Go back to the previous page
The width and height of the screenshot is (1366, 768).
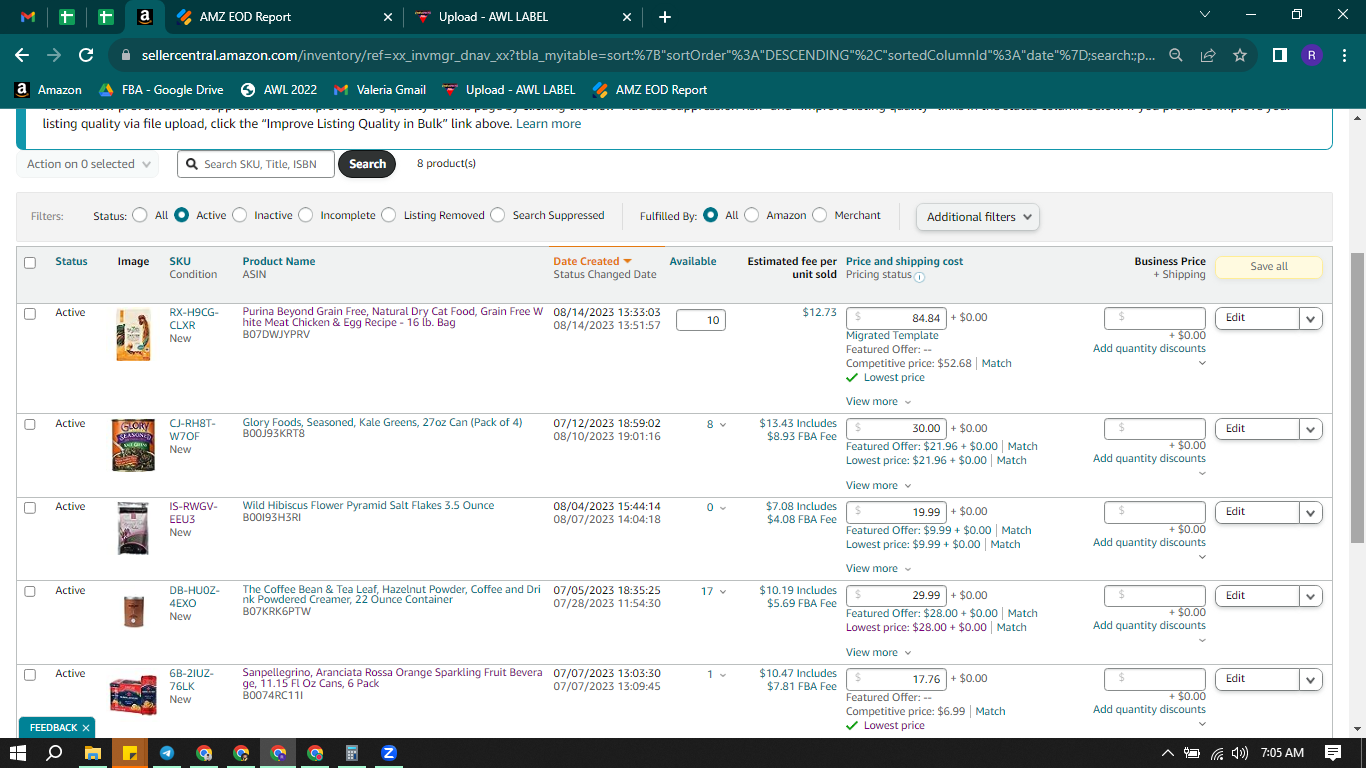pos(22,56)
